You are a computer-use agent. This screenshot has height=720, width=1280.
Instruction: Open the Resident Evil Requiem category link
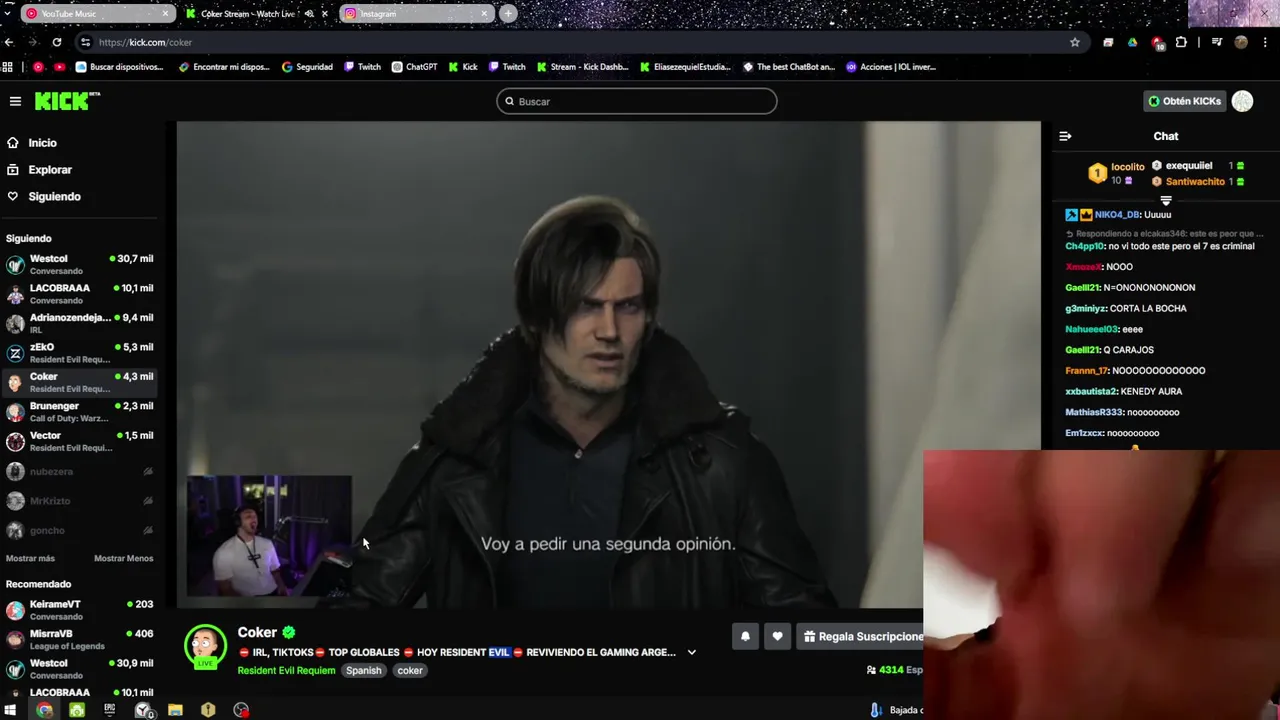pyautogui.click(x=286, y=670)
